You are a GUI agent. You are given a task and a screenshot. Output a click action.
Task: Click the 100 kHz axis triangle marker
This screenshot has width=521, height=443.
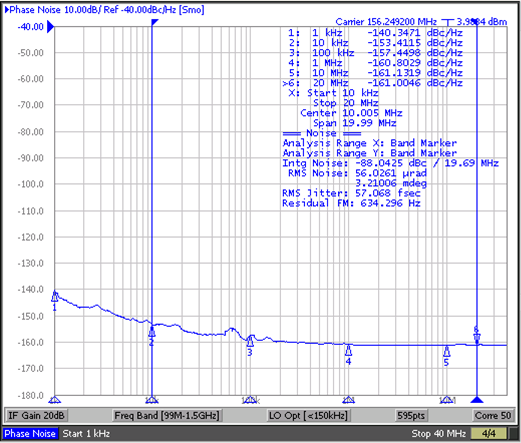click(x=250, y=399)
